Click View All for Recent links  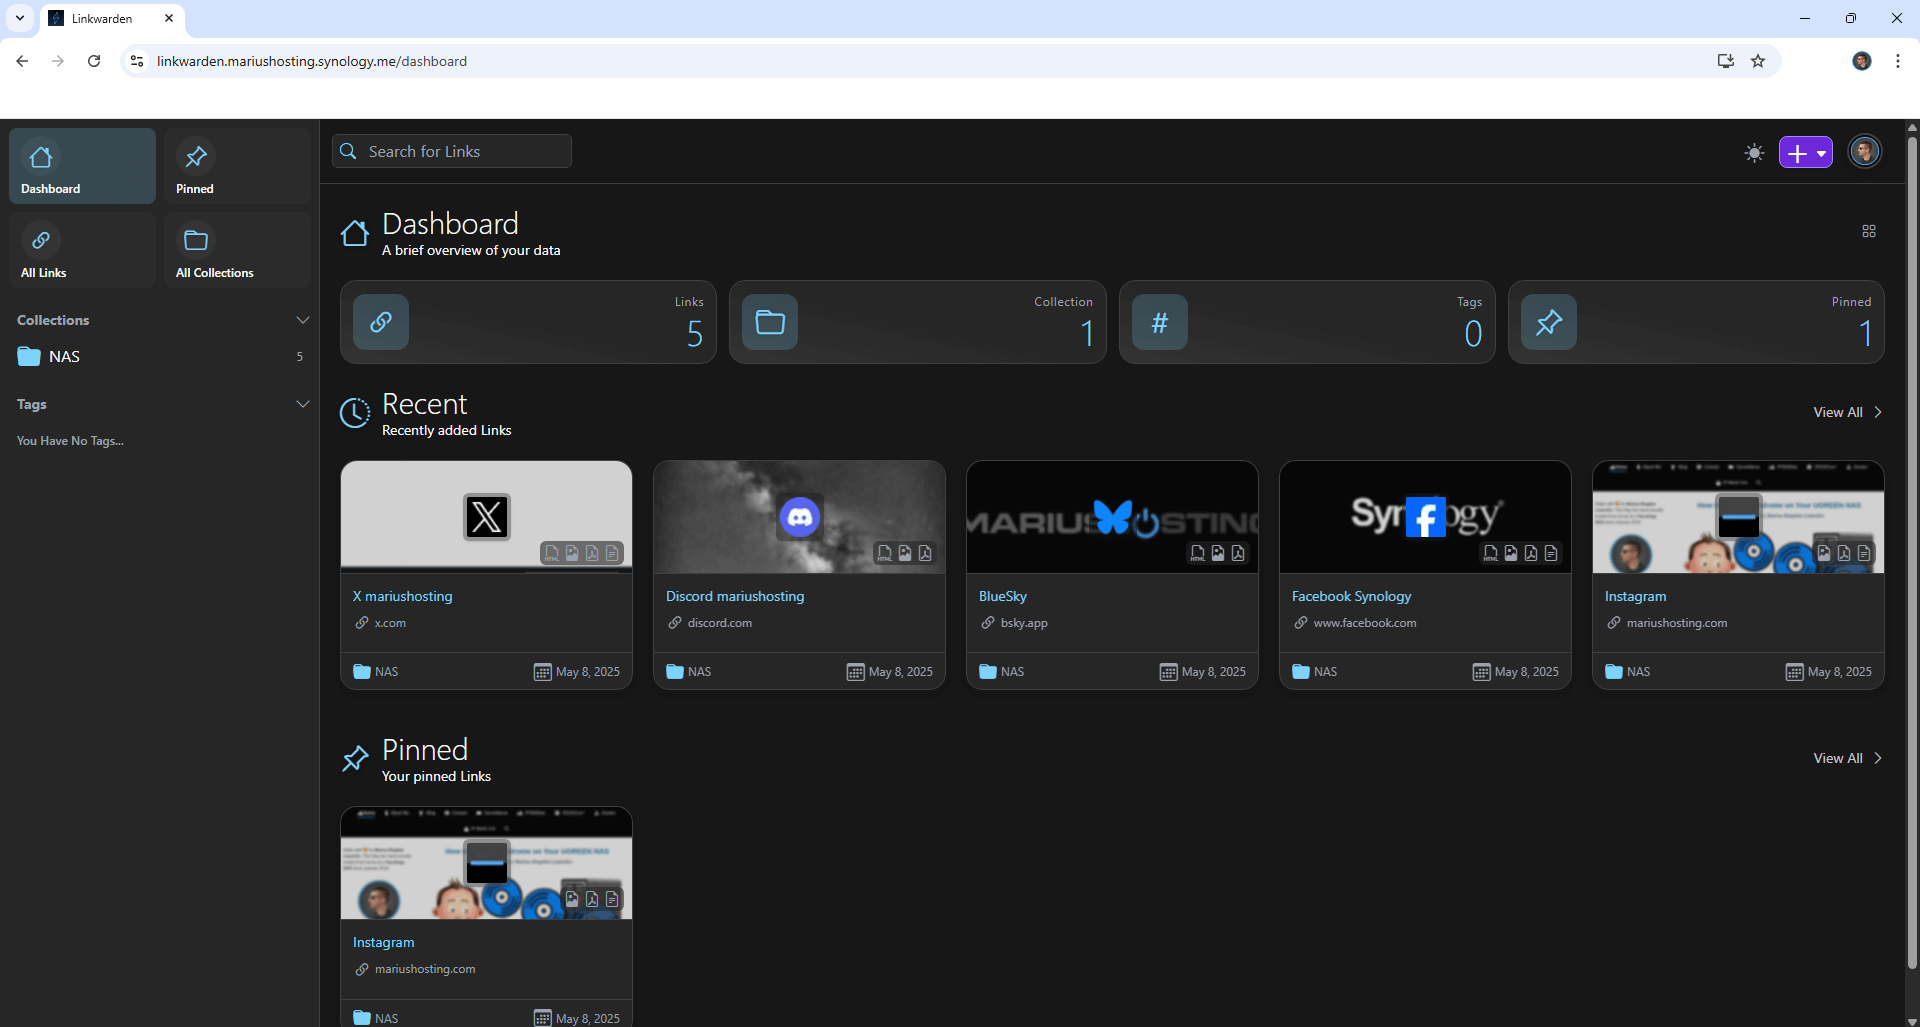pos(1848,412)
